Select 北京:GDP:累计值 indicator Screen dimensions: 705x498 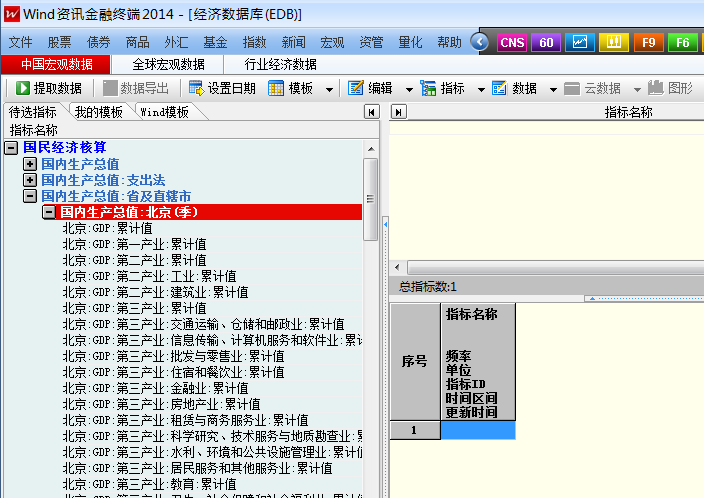pos(107,228)
